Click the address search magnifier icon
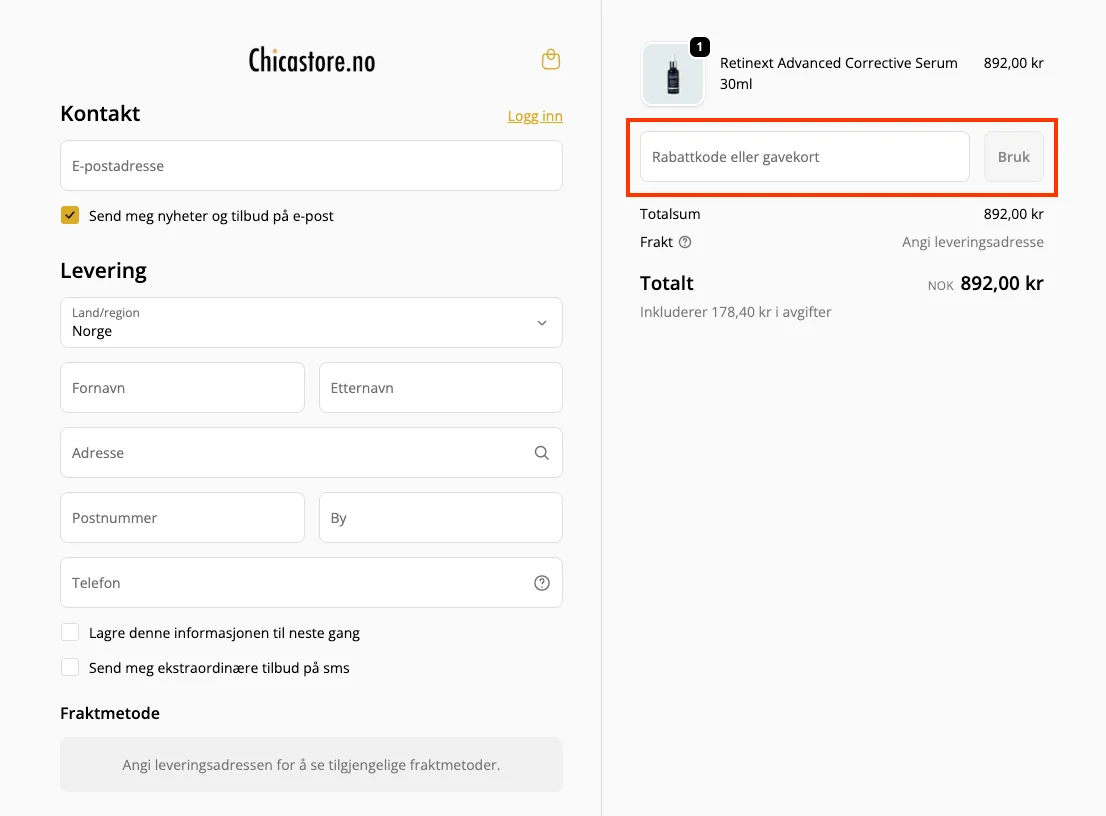Image resolution: width=1106 pixels, height=816 pixels. click(x=542, y=453)
